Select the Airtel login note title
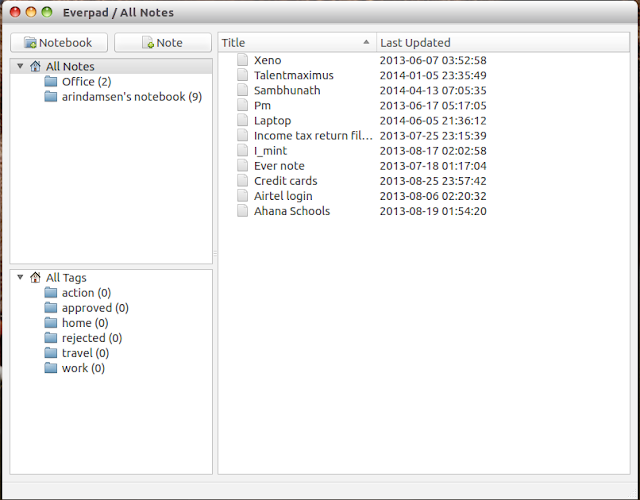Image resolution: width=640 pixels, height=500 pixels. [283, 196]
